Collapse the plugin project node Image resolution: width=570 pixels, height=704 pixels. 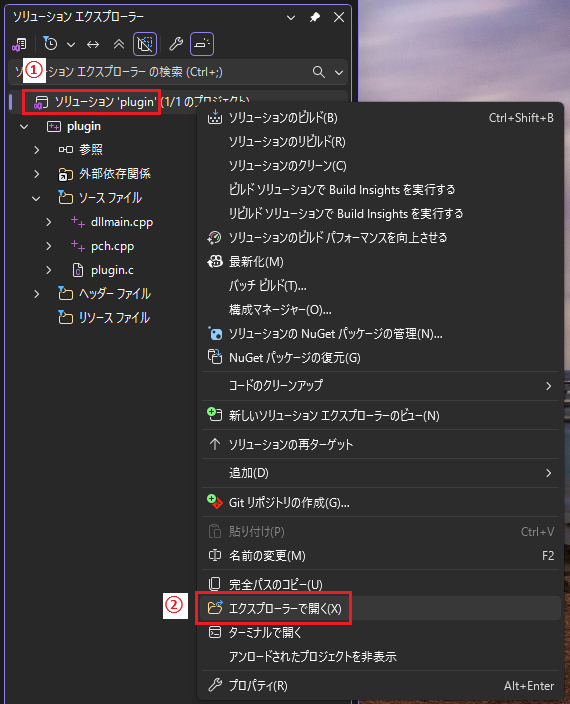tap(24, 127)
